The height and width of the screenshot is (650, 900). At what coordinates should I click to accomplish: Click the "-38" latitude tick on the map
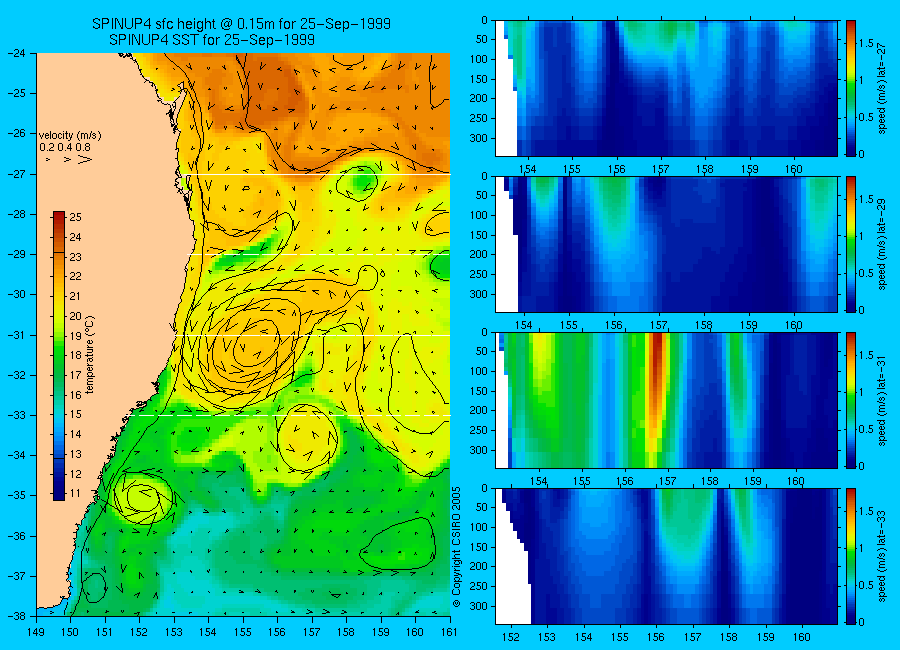(x=17, y=616)
